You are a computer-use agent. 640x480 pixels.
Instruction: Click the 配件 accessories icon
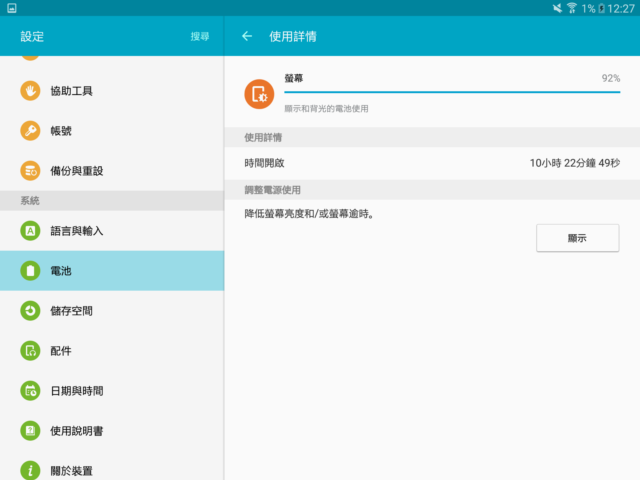coord(30,351)
